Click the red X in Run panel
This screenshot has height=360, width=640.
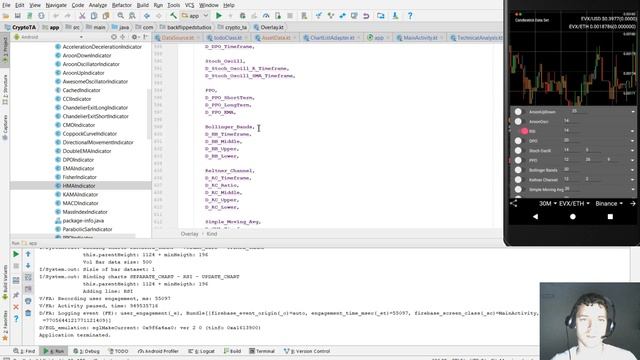click(16, 307)
